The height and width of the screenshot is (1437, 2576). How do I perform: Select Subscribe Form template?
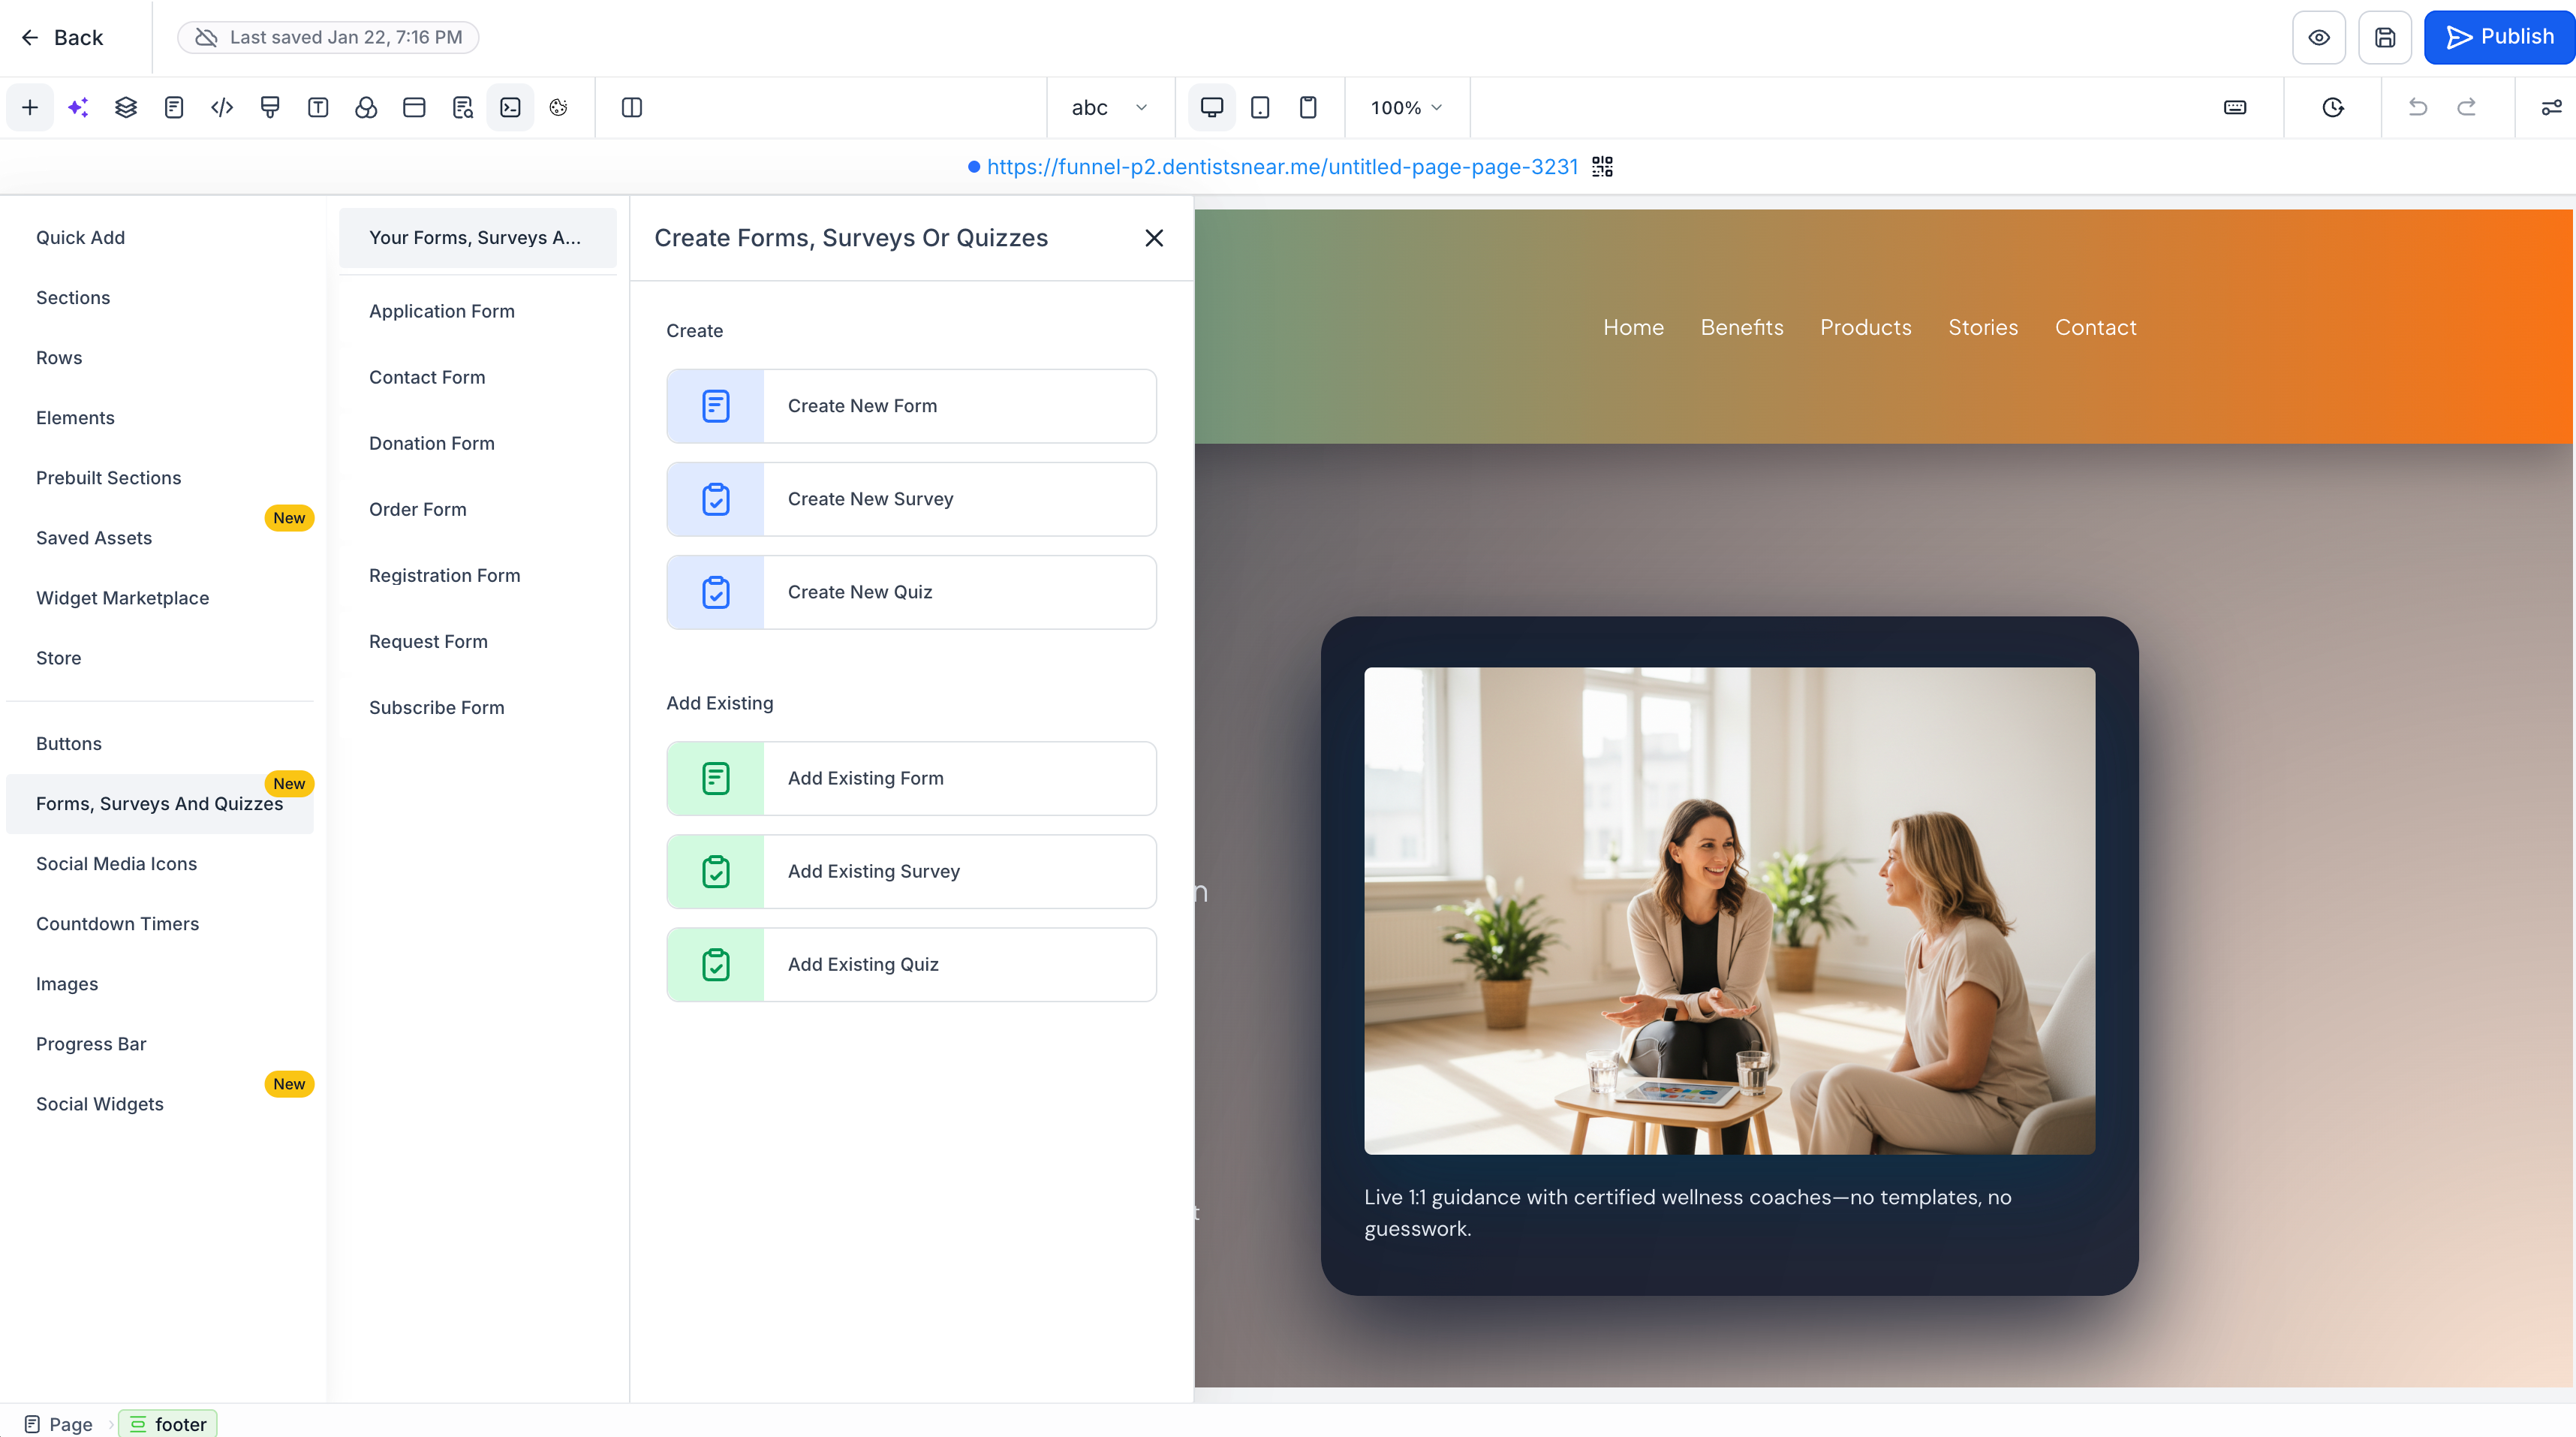tap(478, 707)
